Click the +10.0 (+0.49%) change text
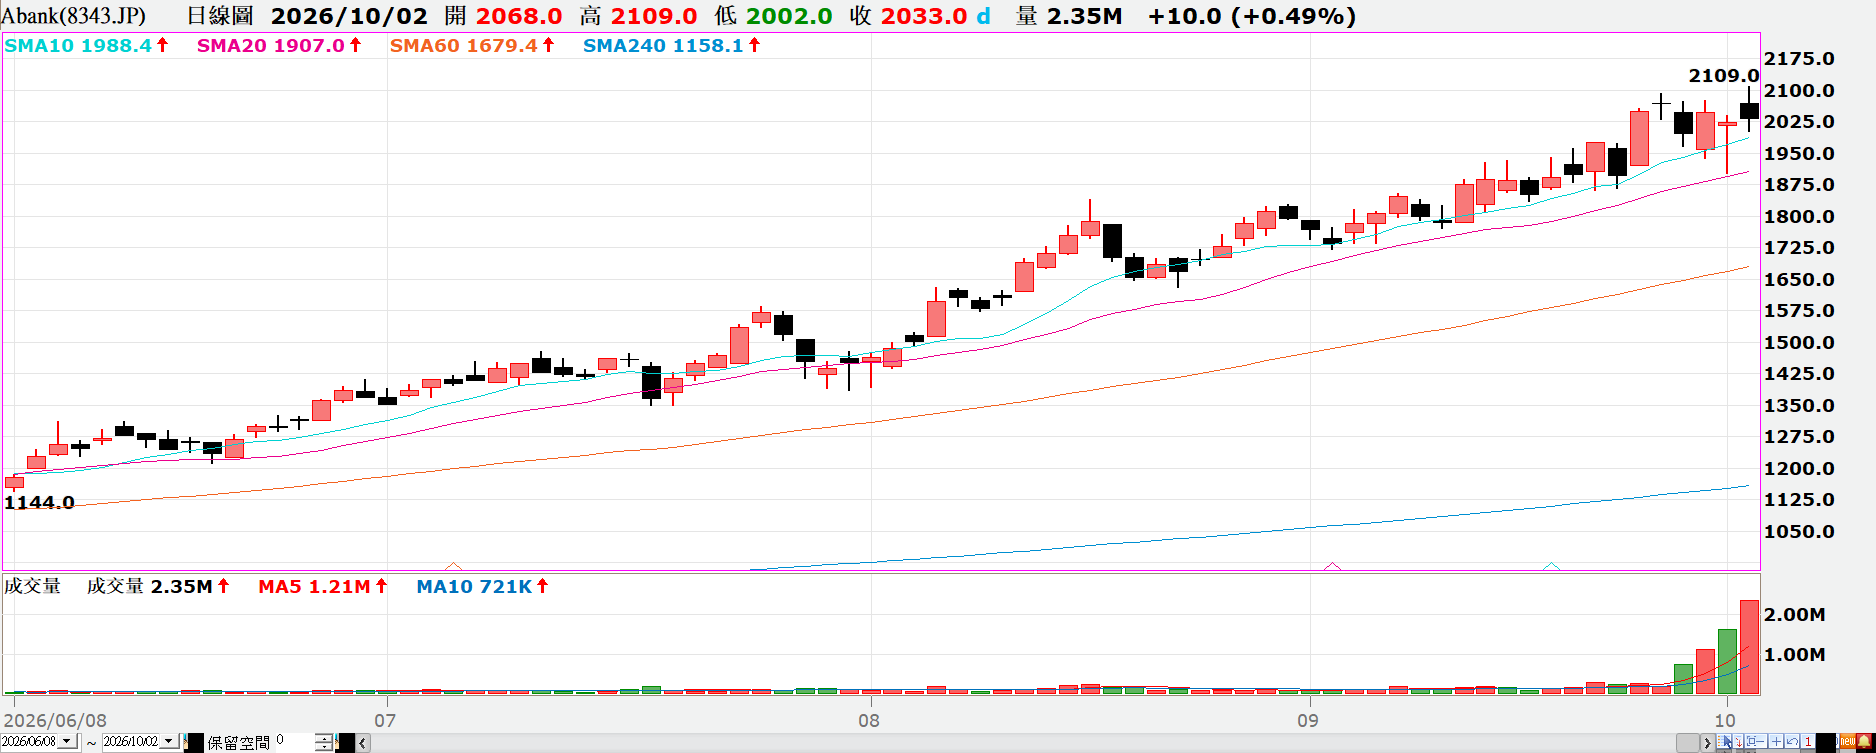Image resolution: width=1876 pixels, height=753 pixels. click(1252, 16)
